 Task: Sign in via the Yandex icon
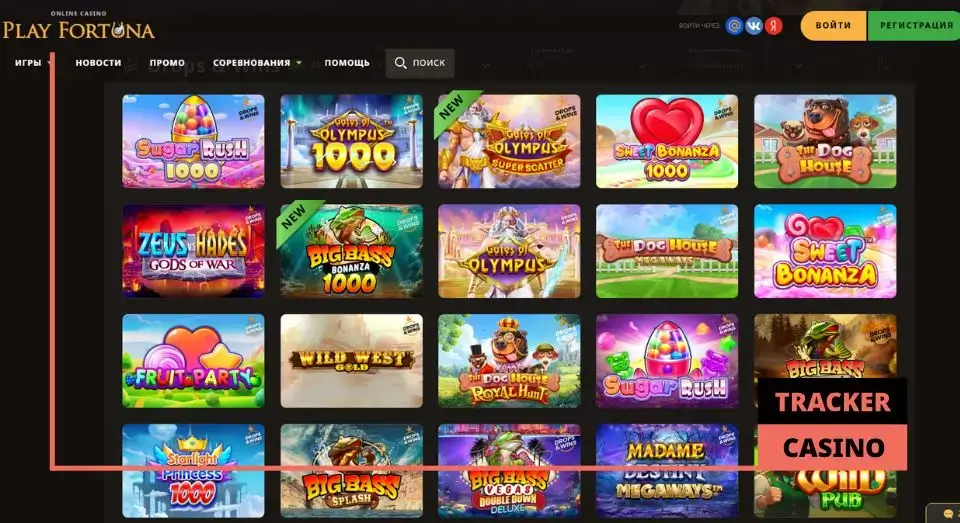click(x=774, y=26)
